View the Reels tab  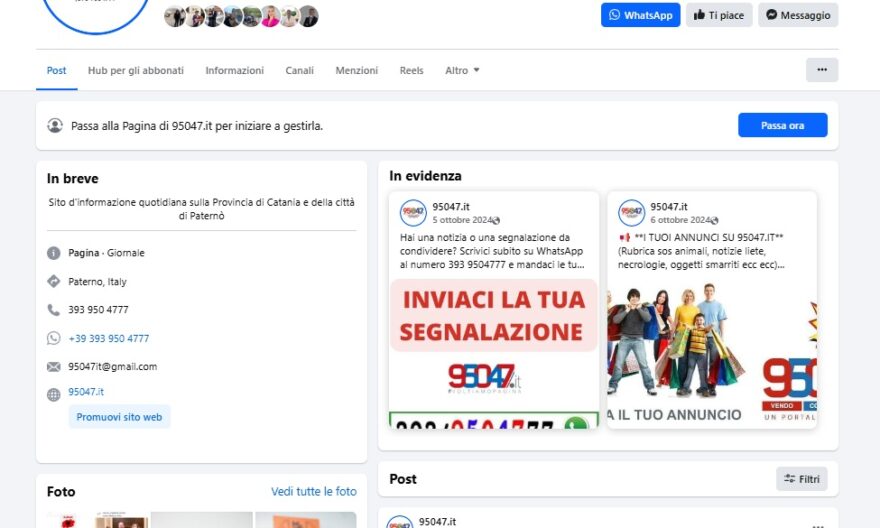coord(411,71)
